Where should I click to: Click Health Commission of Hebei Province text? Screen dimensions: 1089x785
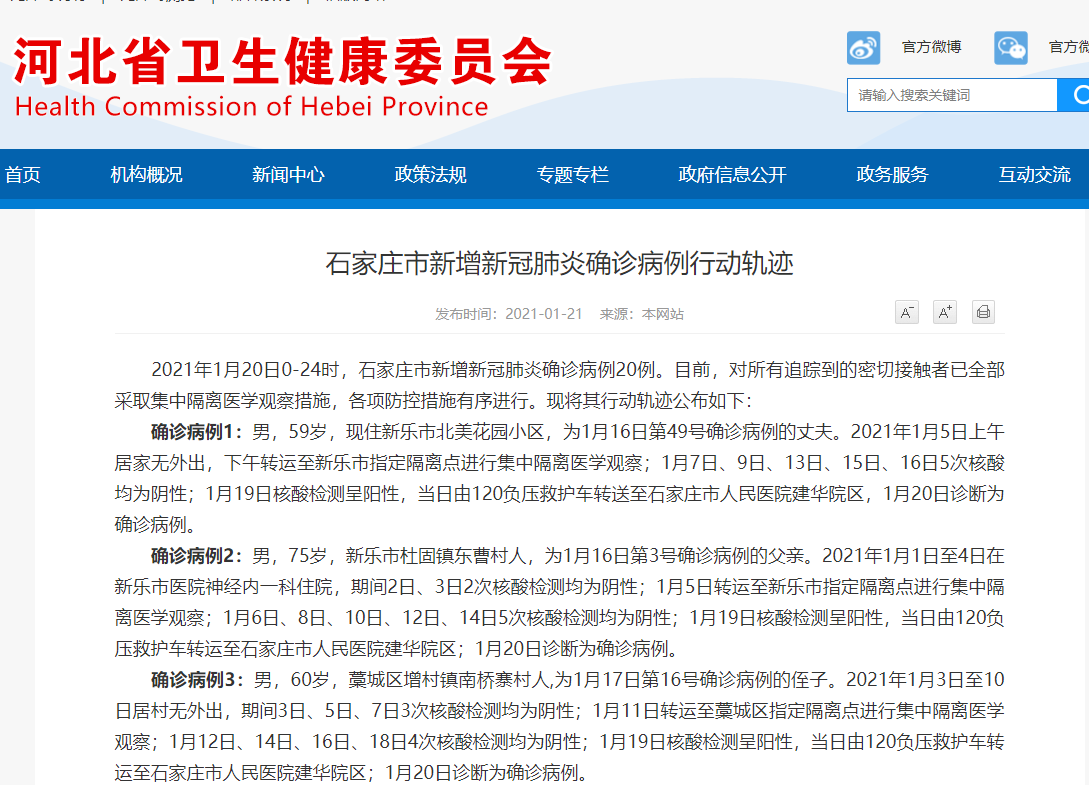click(x=251, y=106)
